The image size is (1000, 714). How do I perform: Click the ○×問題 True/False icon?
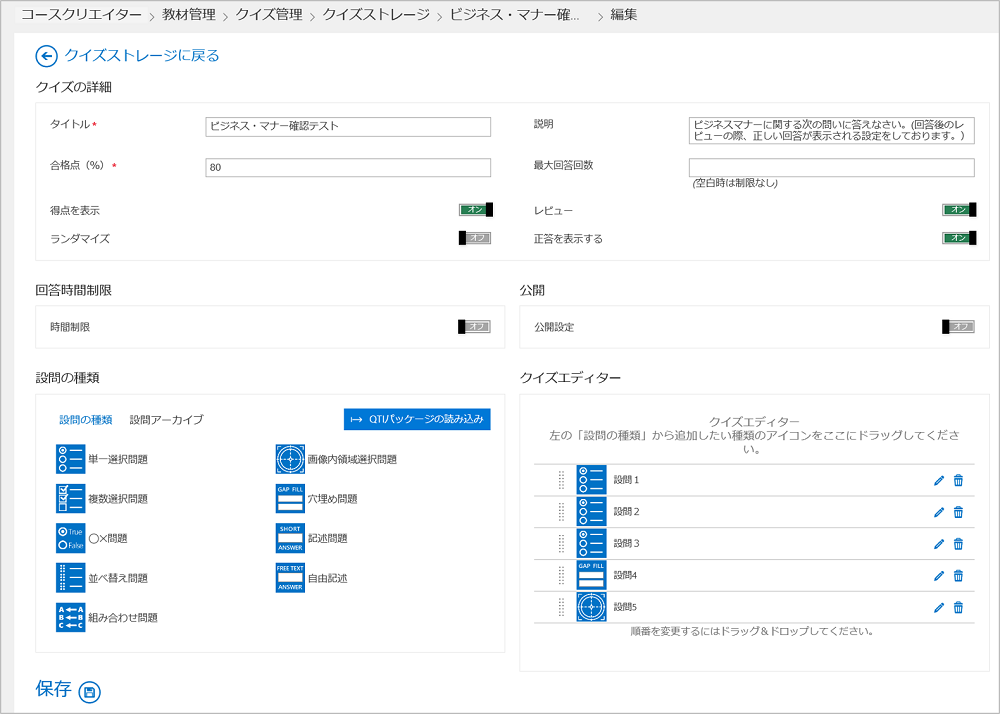[71, 538]
